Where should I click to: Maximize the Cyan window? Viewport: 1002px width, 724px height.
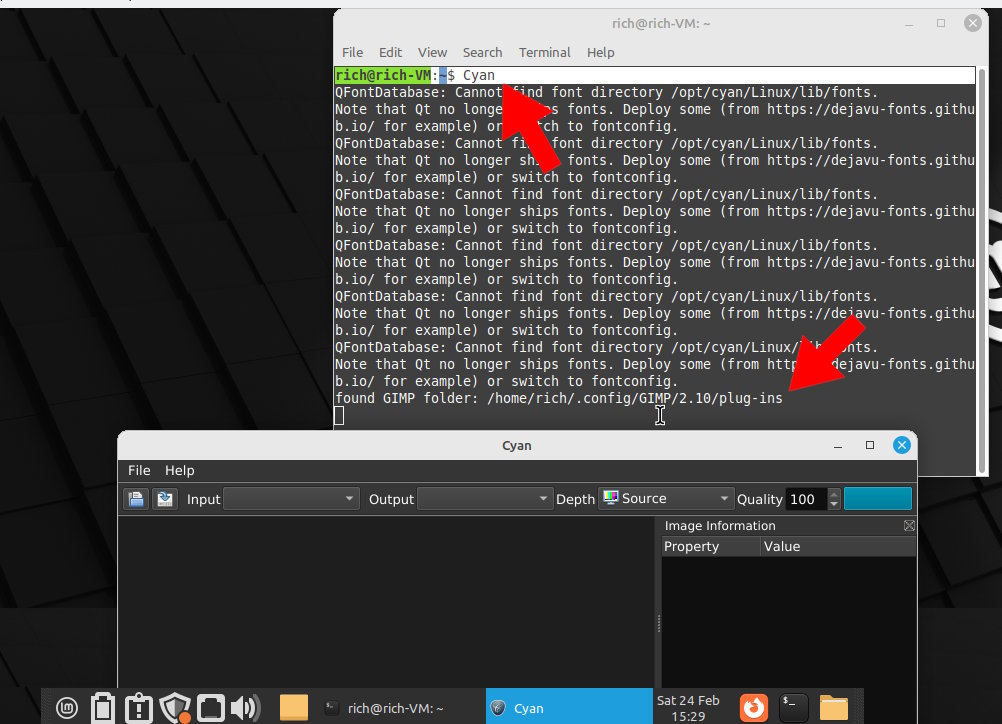point(870,445)
